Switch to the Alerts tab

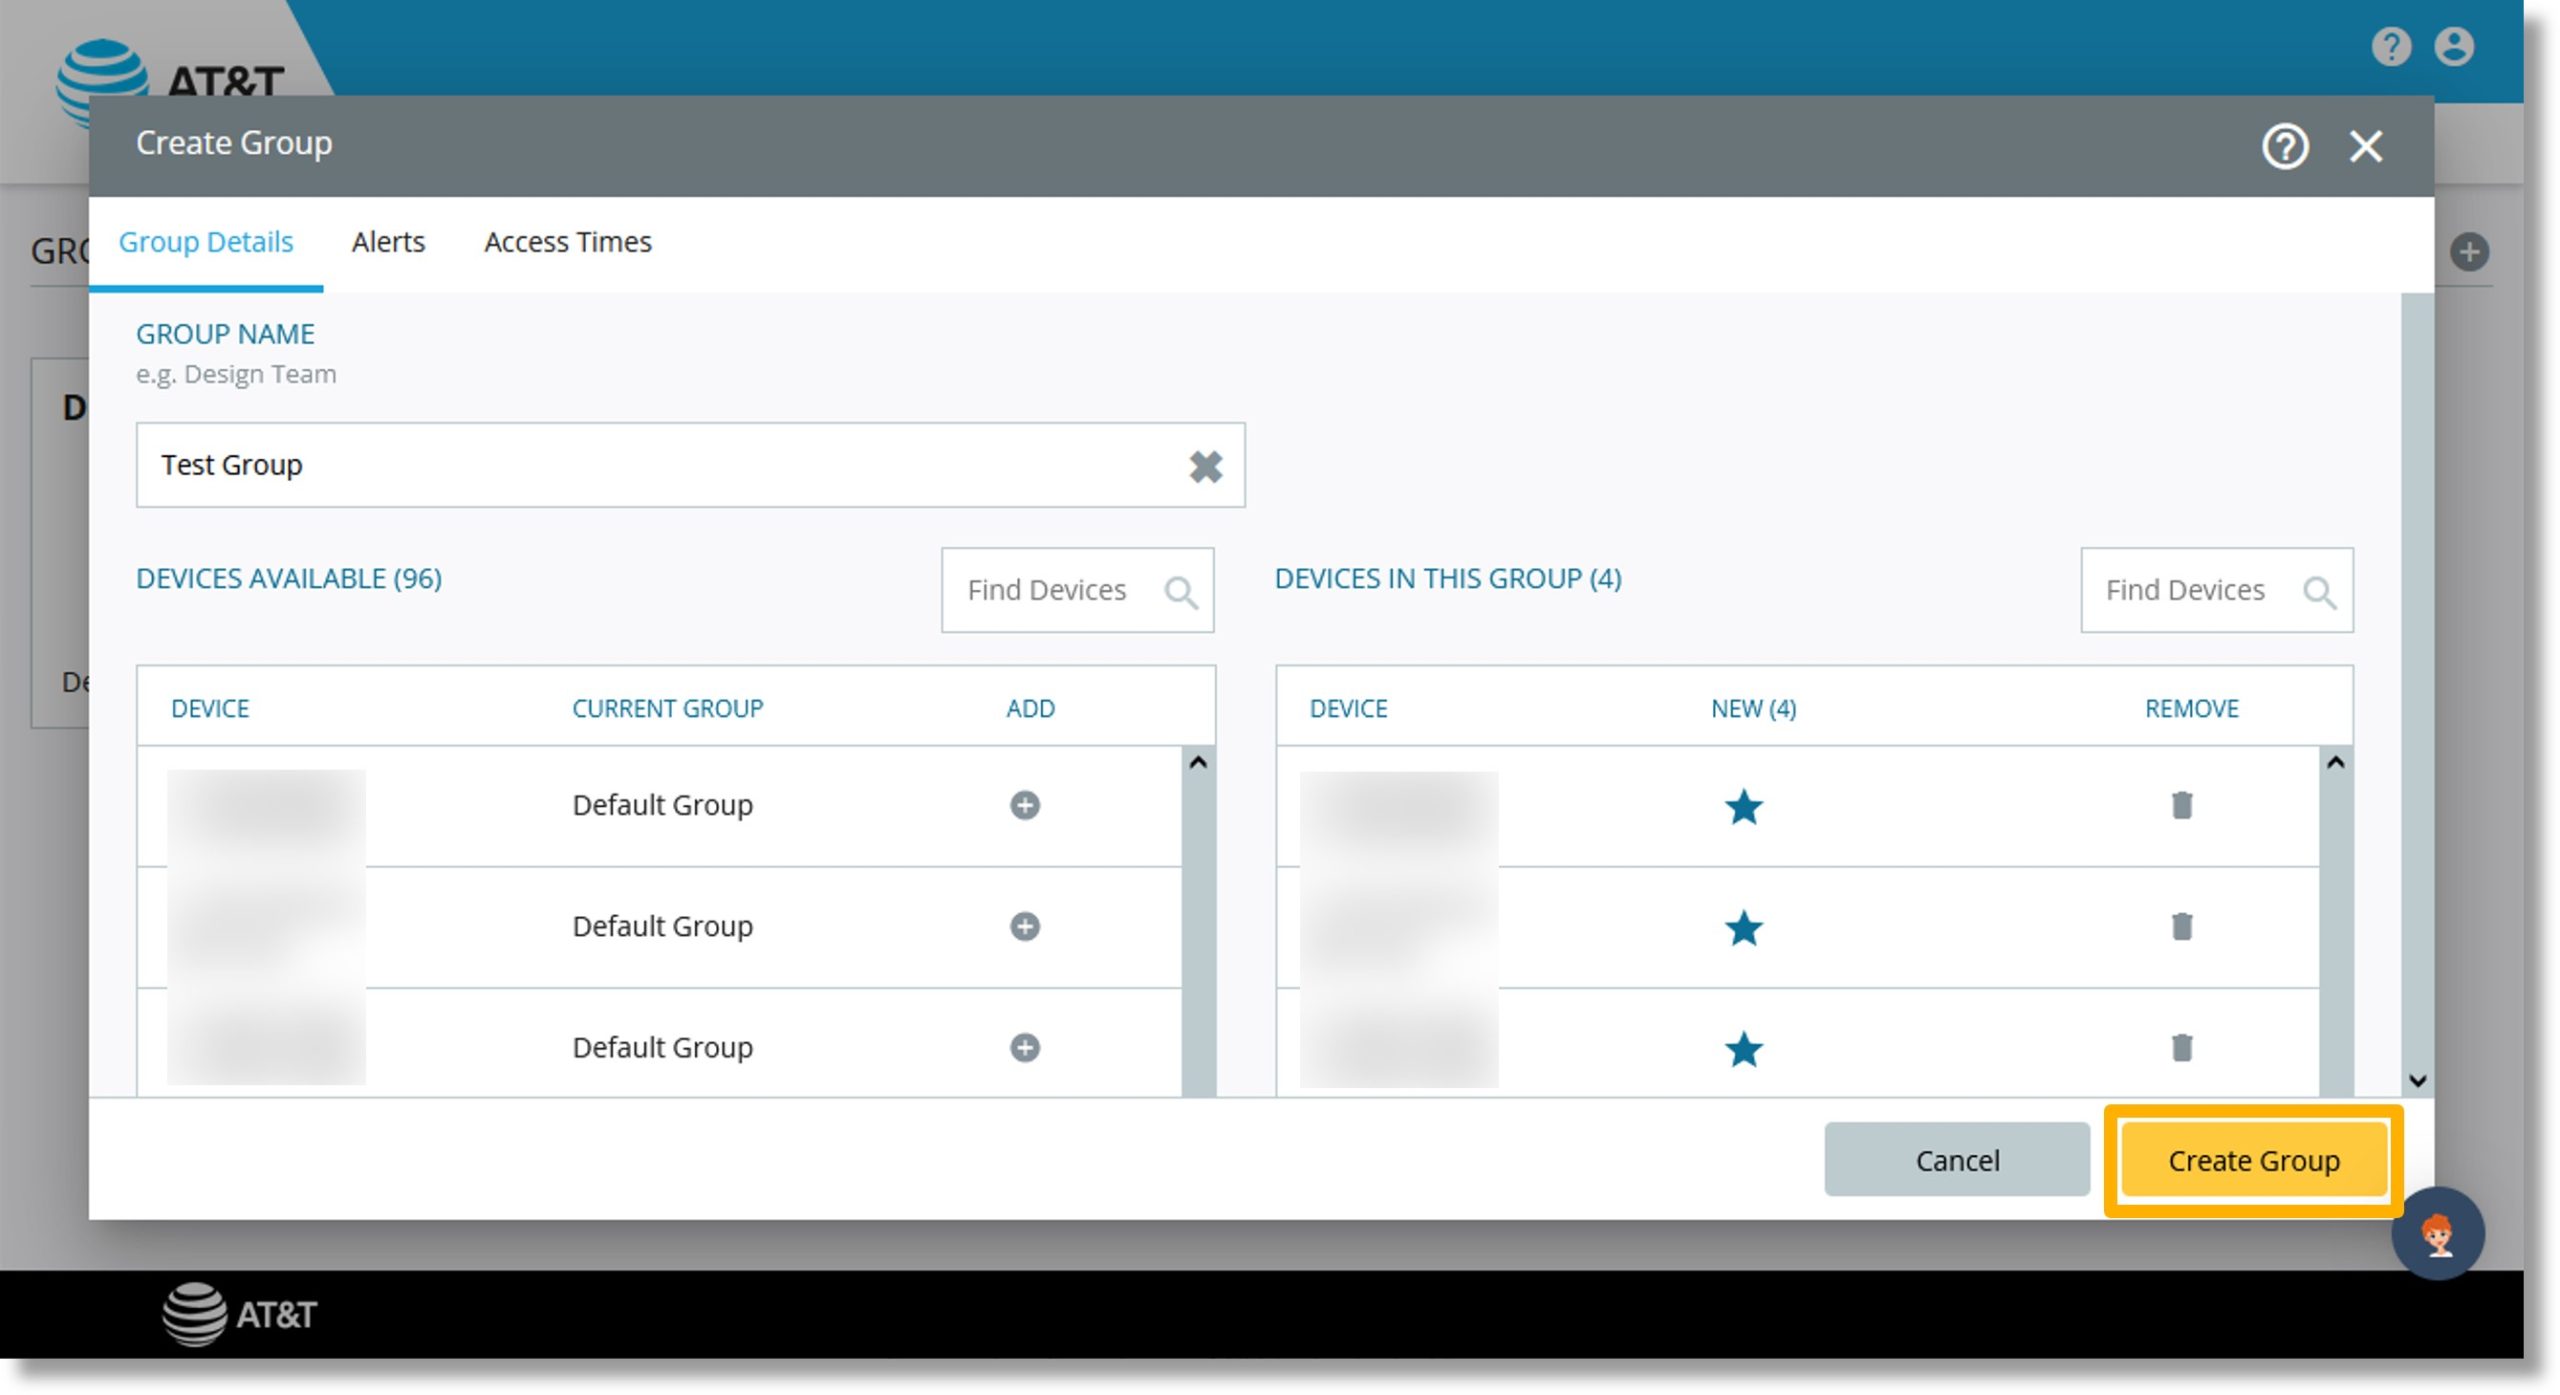coord(386,241)
